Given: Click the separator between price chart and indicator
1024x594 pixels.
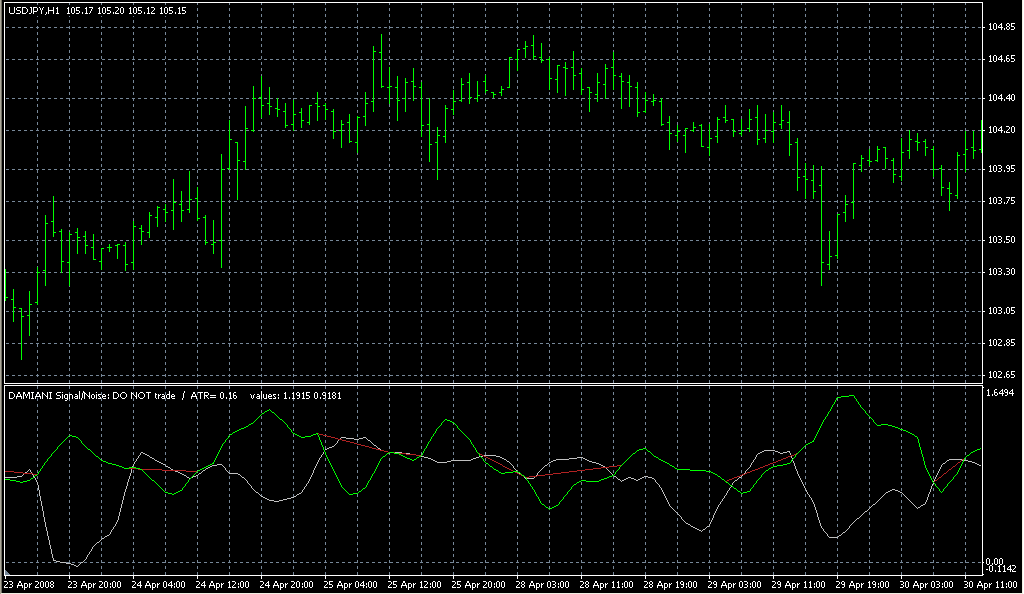Looking at the screenshot, I should pos(490,384).
